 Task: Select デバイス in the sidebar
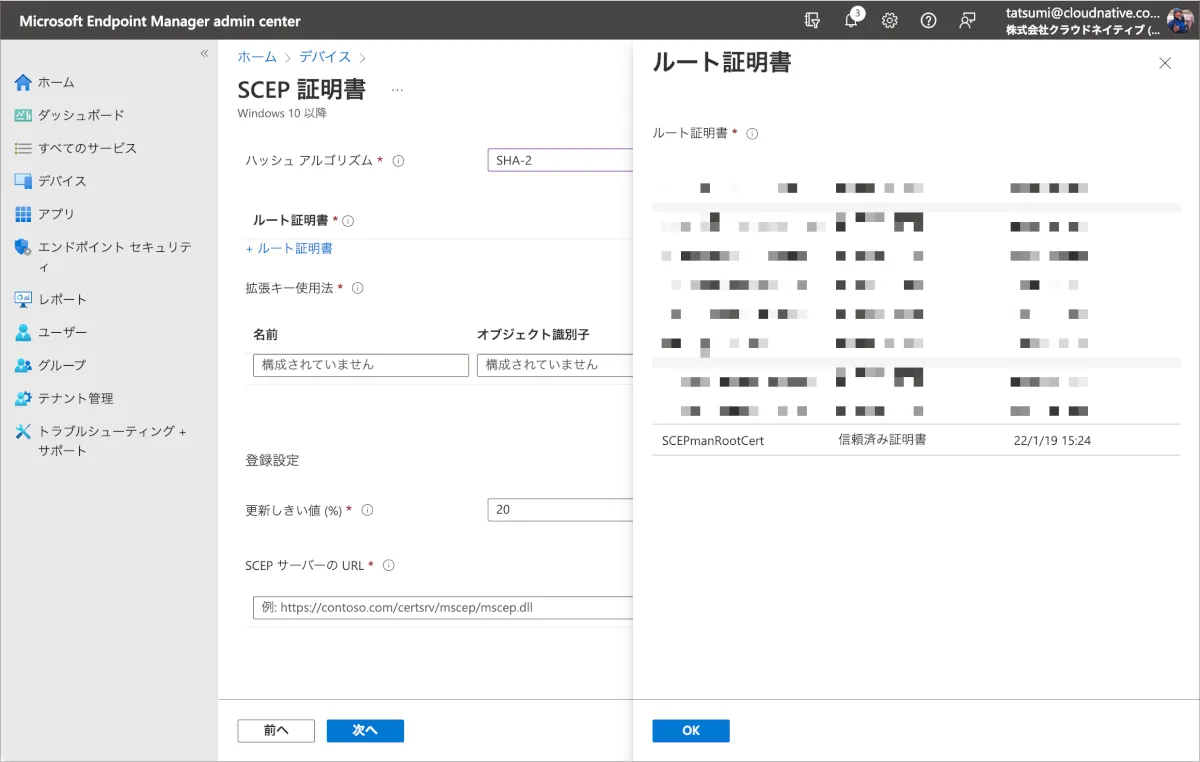[x=62, y=181]
